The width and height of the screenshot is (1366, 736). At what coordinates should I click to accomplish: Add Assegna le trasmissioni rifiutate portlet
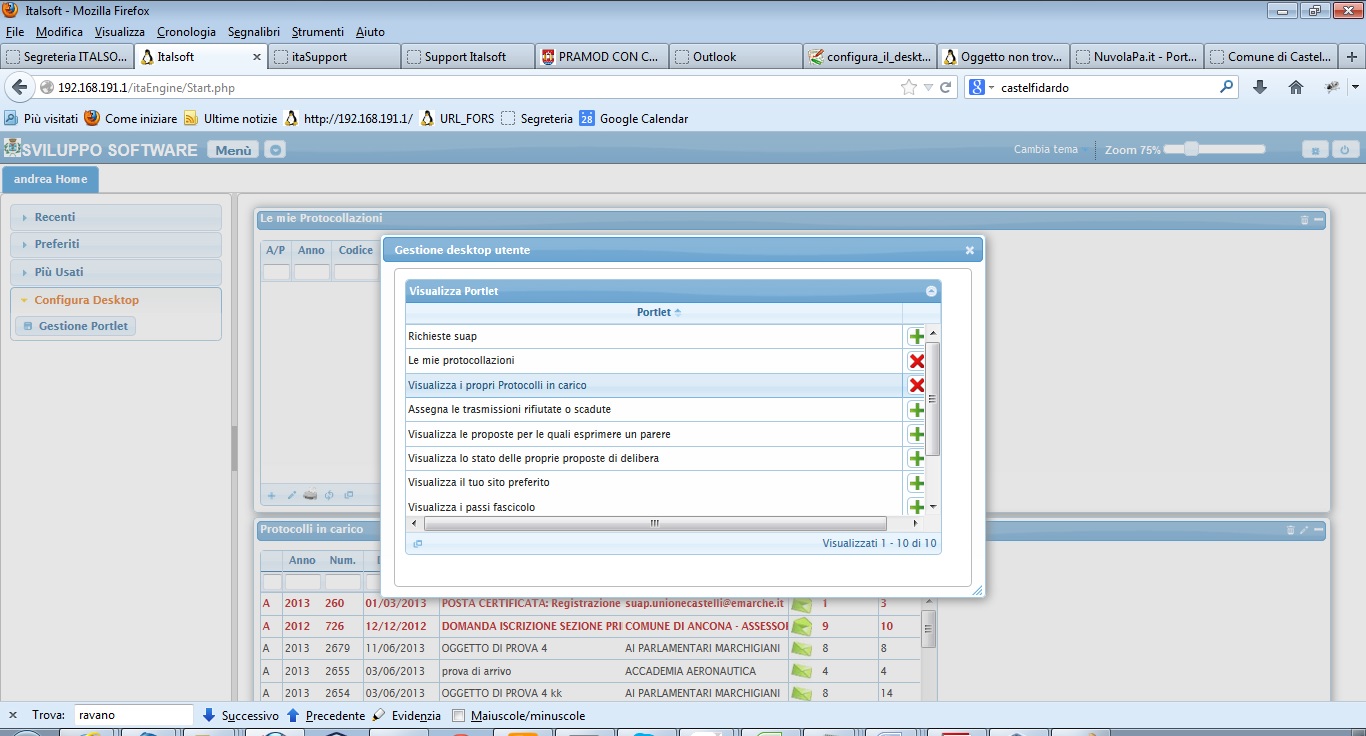pyautogui.click(x=916, y=410)
